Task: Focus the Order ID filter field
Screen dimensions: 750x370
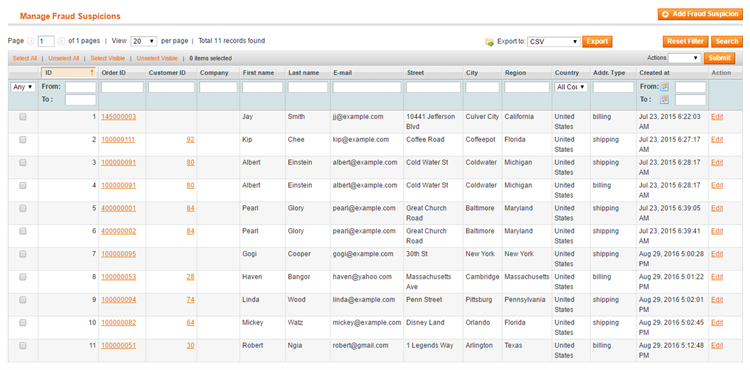Action: click(122, 87)
